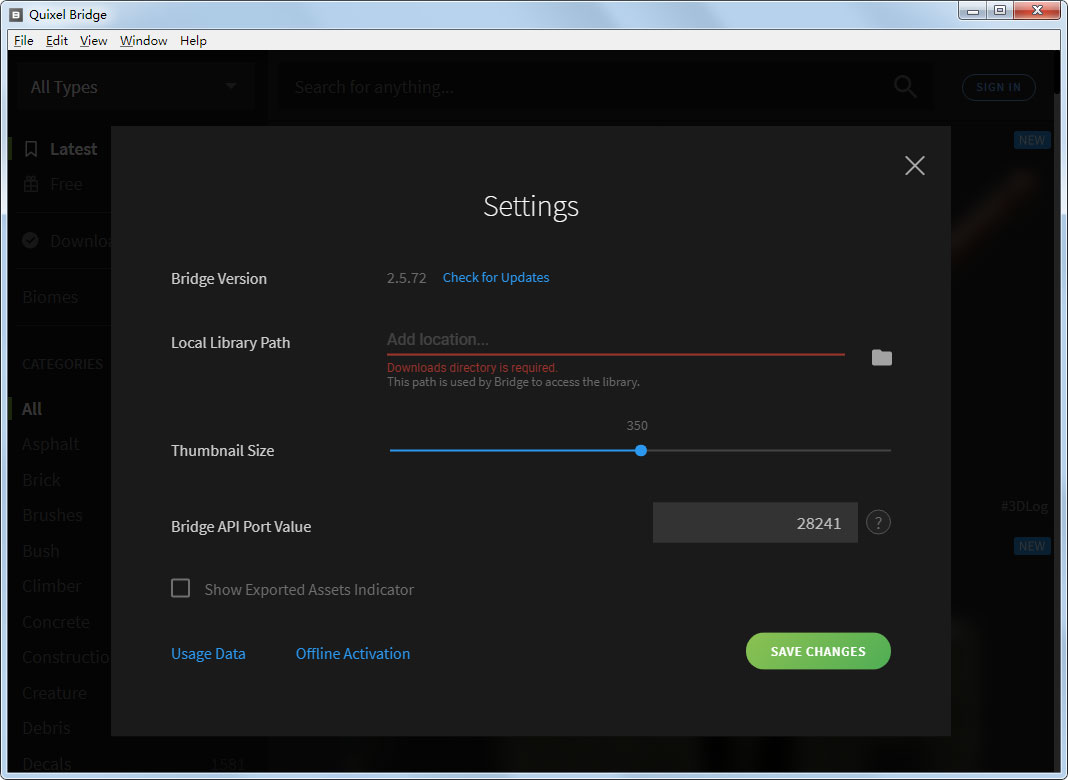This screenshot has width=1068, height=780.
Task: Select the Debris category
Action: point(46,728)
